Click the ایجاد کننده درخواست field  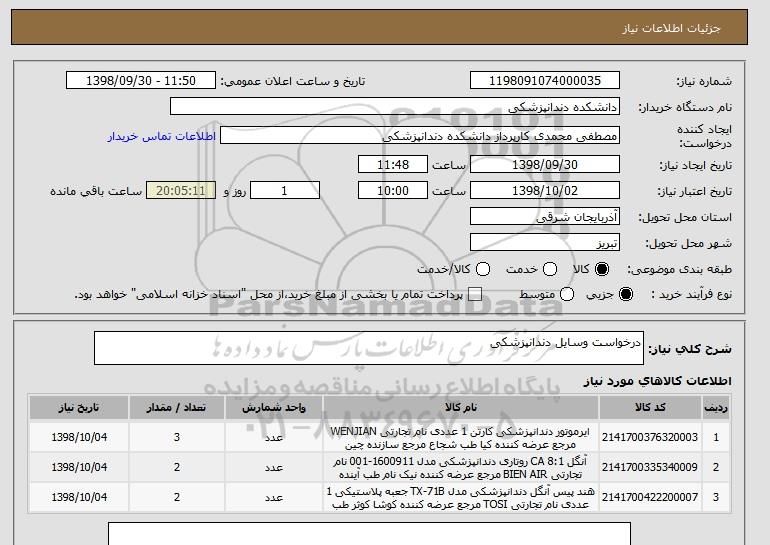(420, 136)
